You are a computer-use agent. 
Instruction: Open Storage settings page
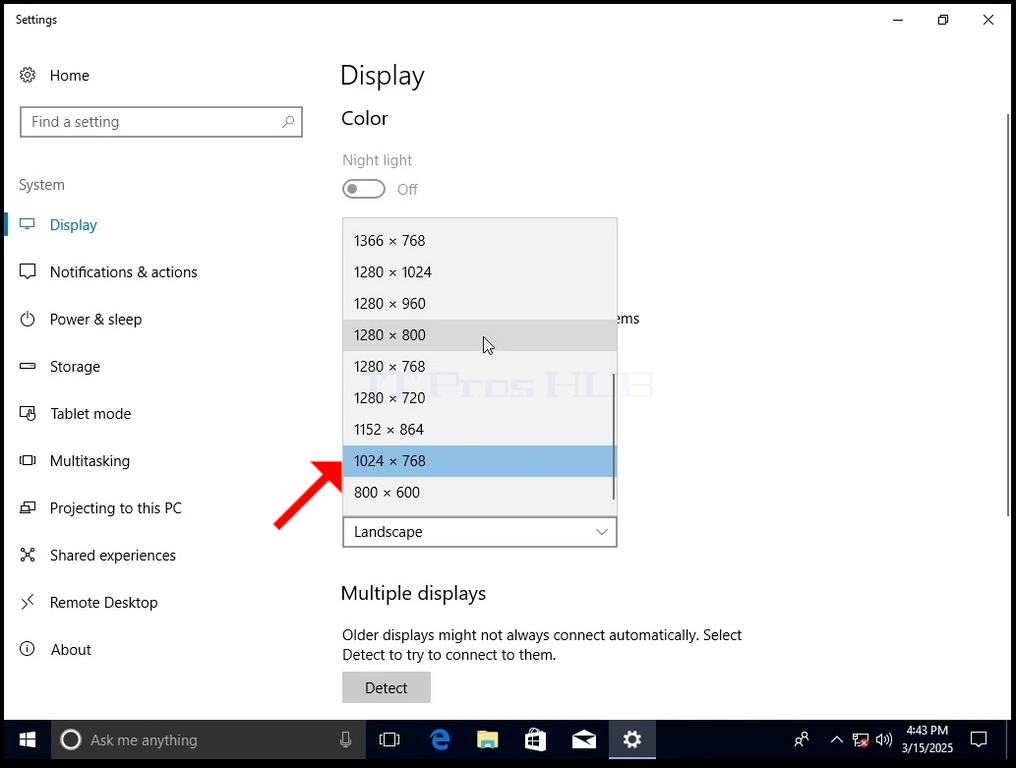(x=75, y=366)
